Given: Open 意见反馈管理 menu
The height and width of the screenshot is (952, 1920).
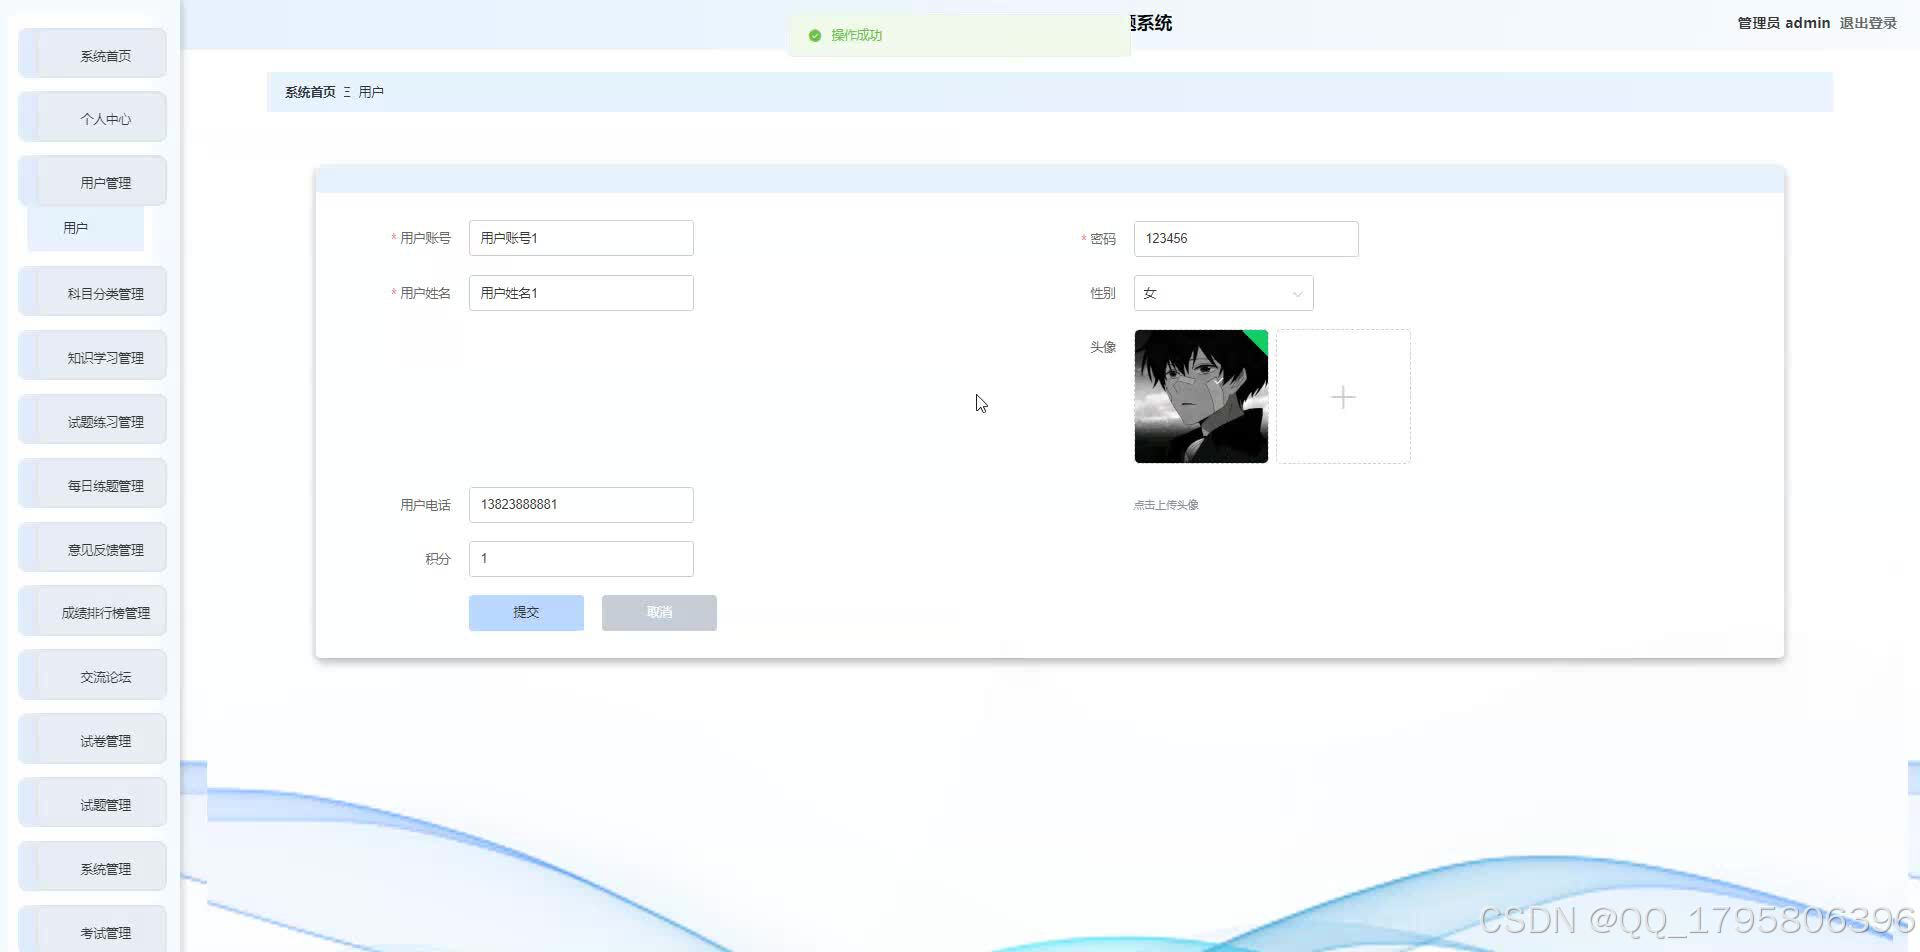Looking at the screenshot, I should [93, 549].
